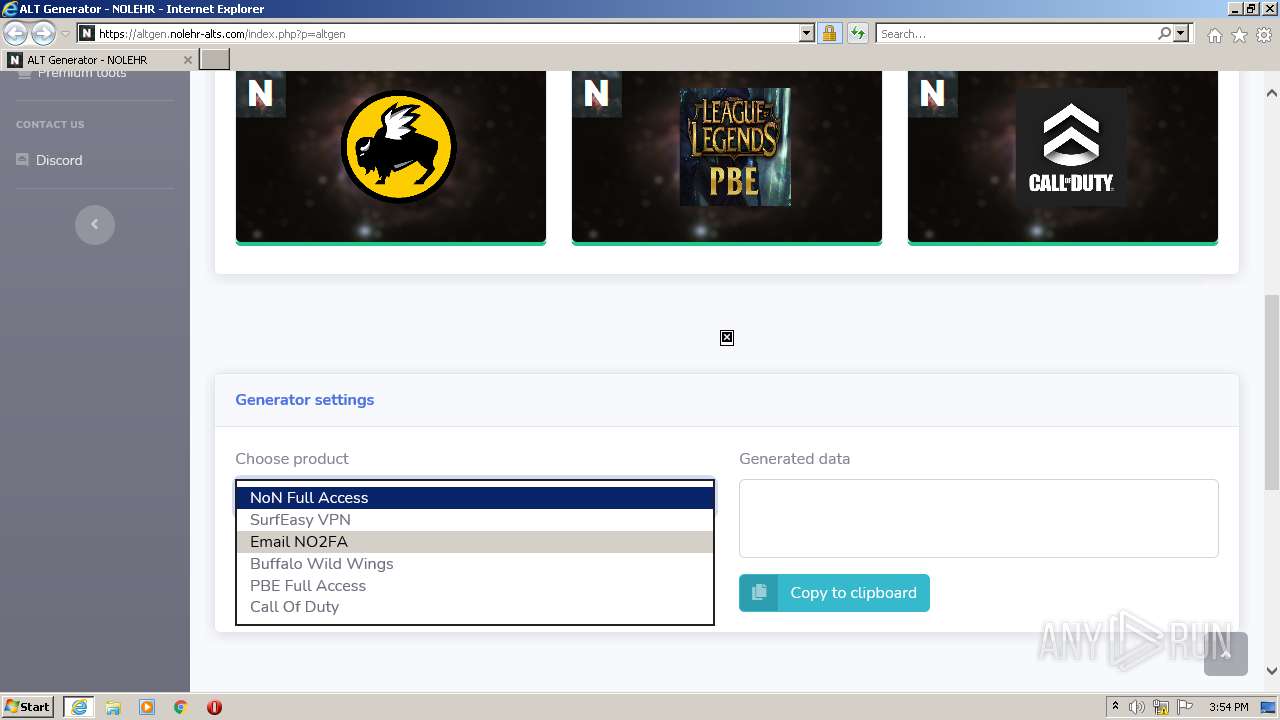Screen dimensions: 1280x720
Task: Choose Email NO2FA option
Action: coord(475,542)
